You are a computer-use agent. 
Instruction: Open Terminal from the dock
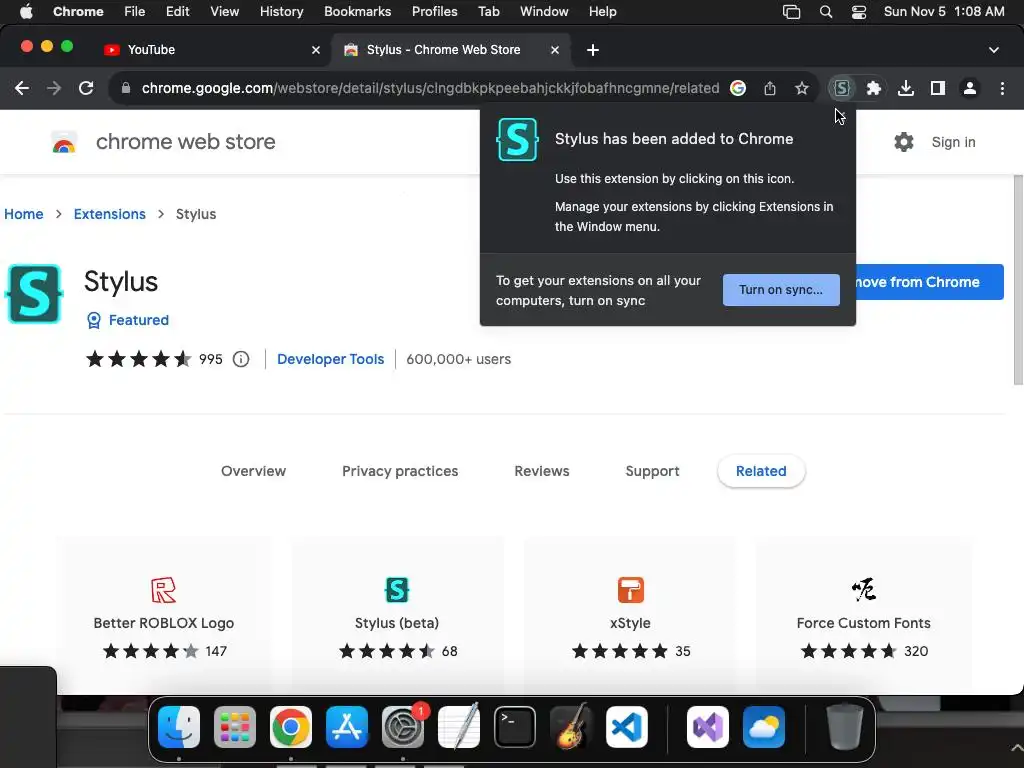click(515, 727)
